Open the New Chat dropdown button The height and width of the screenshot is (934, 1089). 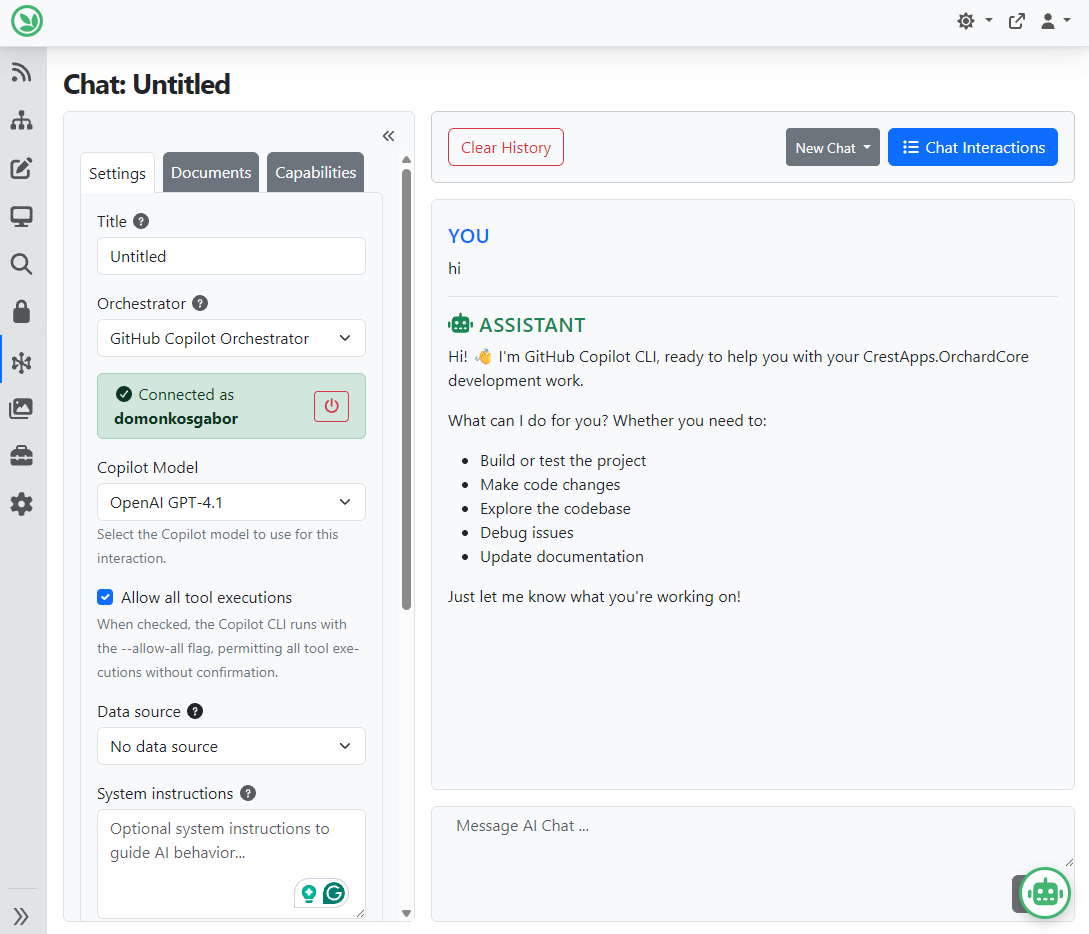coord(833,147)
